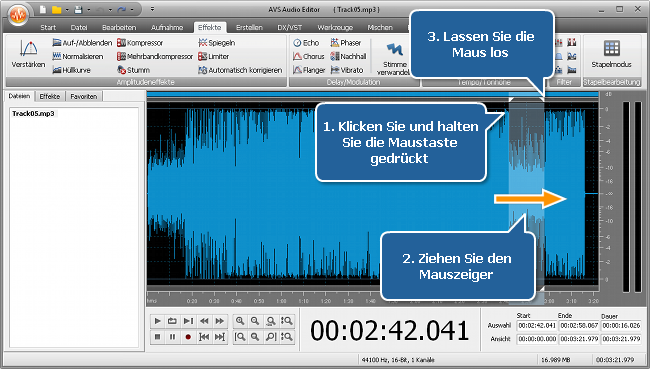Screen dimensions: 650x369
Task: Switch to the Start ribbon tab
Action: (48, 27)
